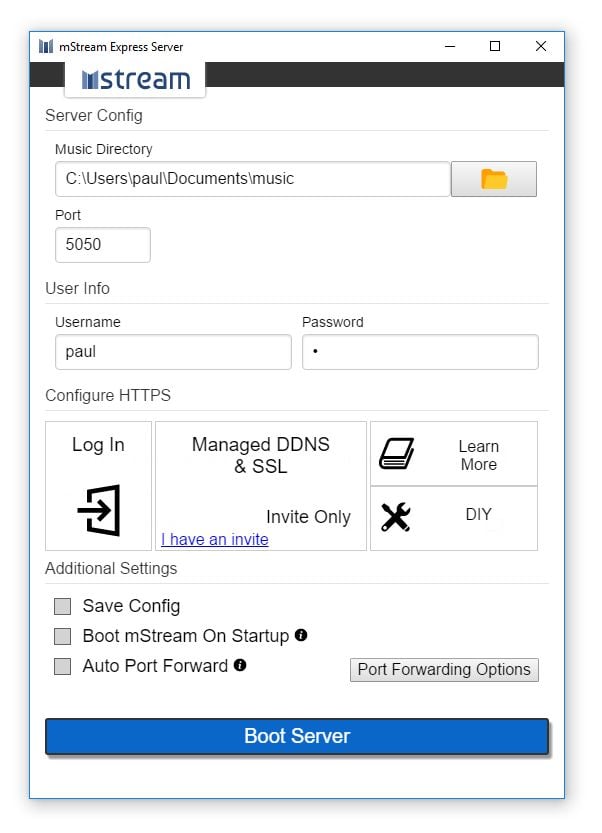Click info icon beside Auto Port Forward

click(240, 665)
